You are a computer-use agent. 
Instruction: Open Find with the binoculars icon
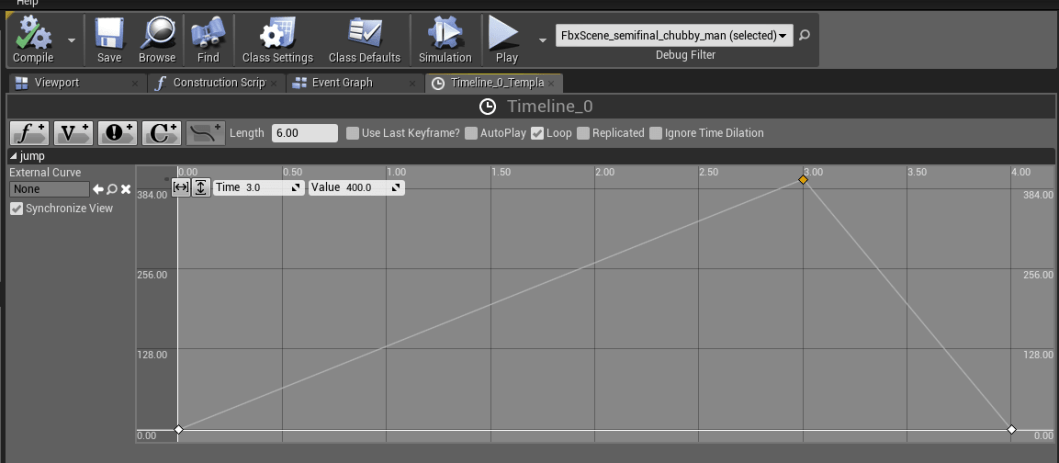click(x=208, y=40)
